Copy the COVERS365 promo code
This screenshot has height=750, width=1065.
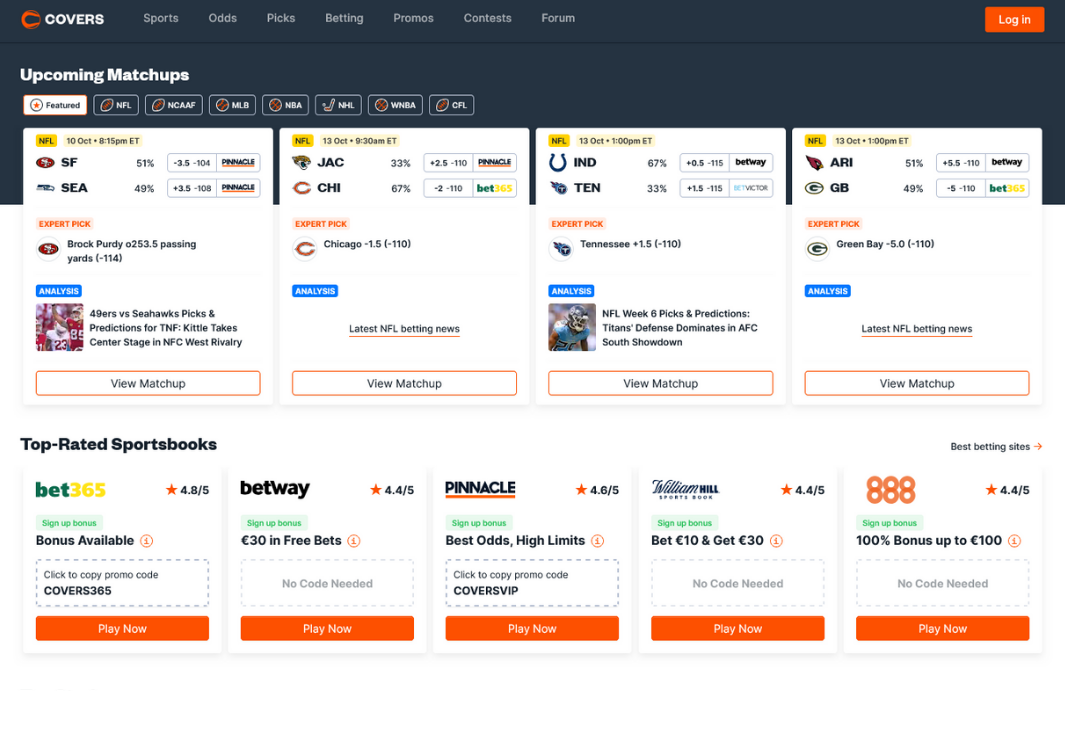pos(122,583)
